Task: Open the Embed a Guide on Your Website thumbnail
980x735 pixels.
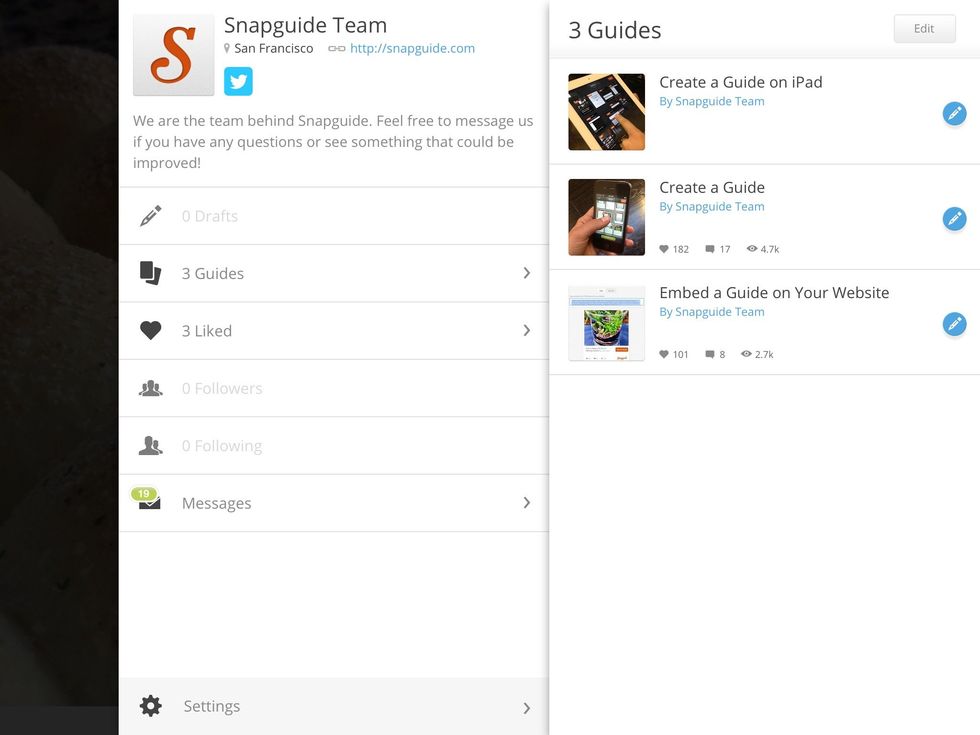Action: coord(606,323)
